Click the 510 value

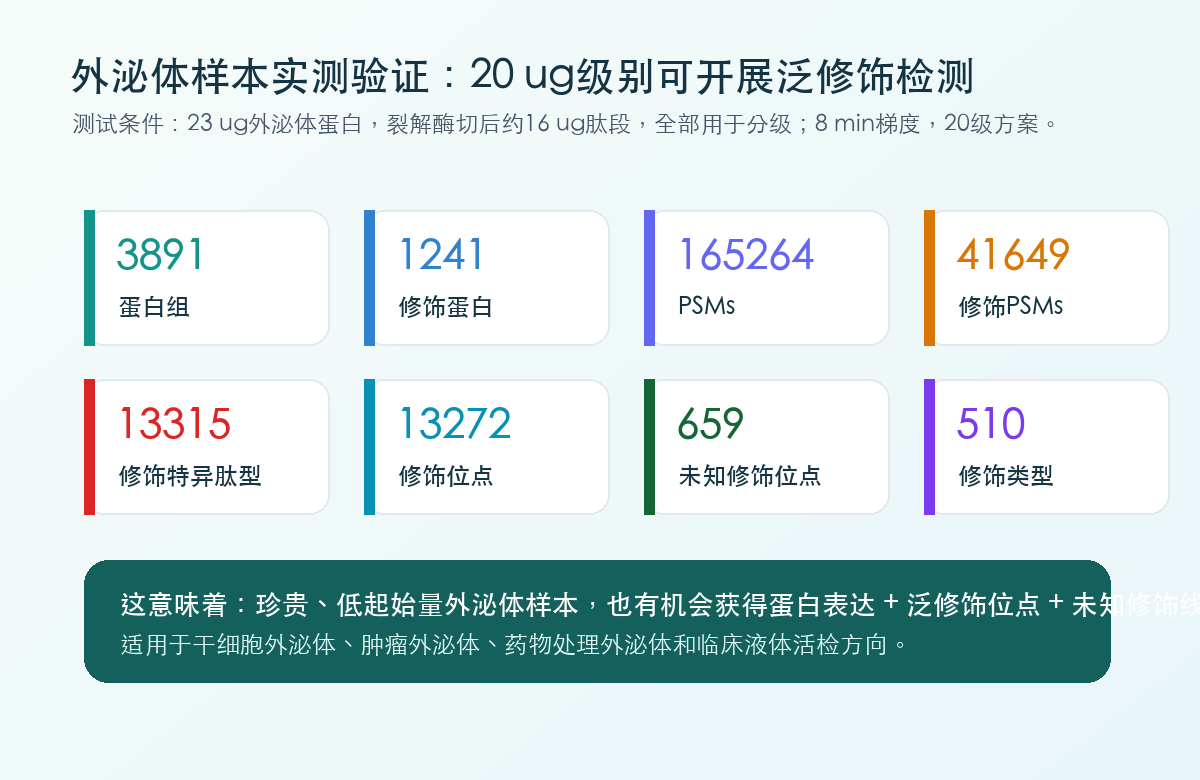(991, 424)
